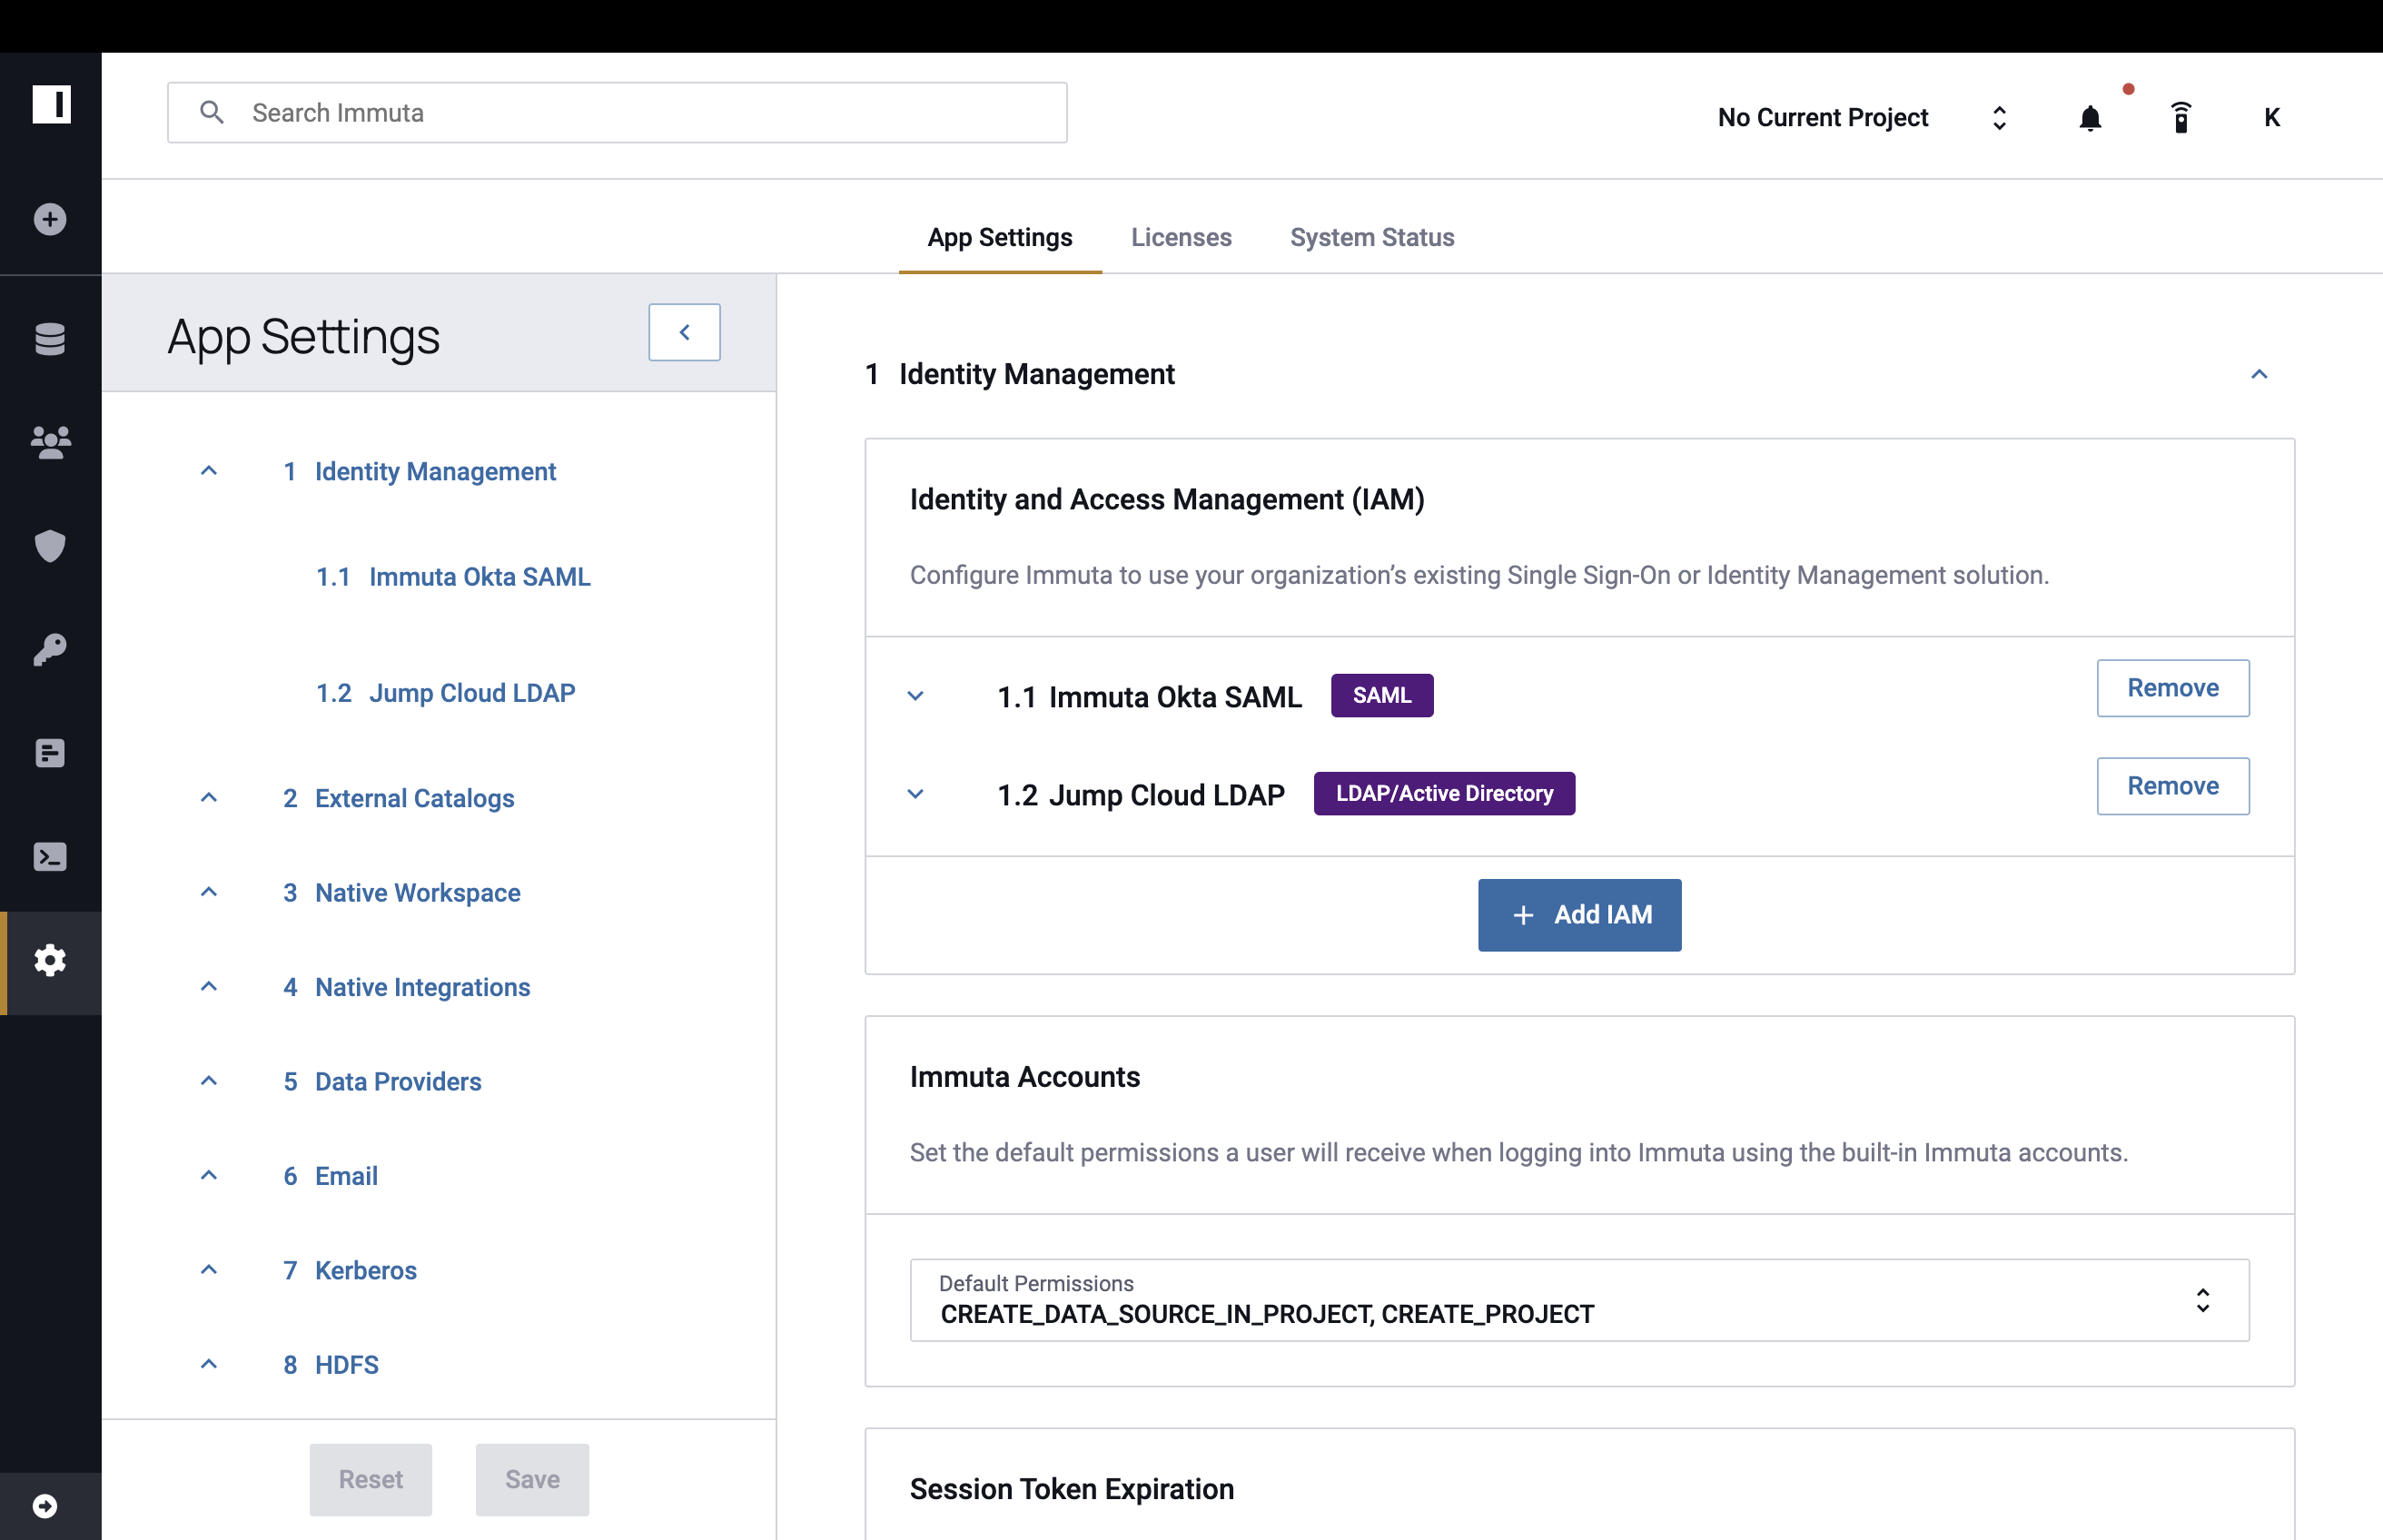This screenshot has width=2383, height=1540.
Task: Expand the 1.2 Jump Cloud LDAP entry
Action: pos(915,792)
